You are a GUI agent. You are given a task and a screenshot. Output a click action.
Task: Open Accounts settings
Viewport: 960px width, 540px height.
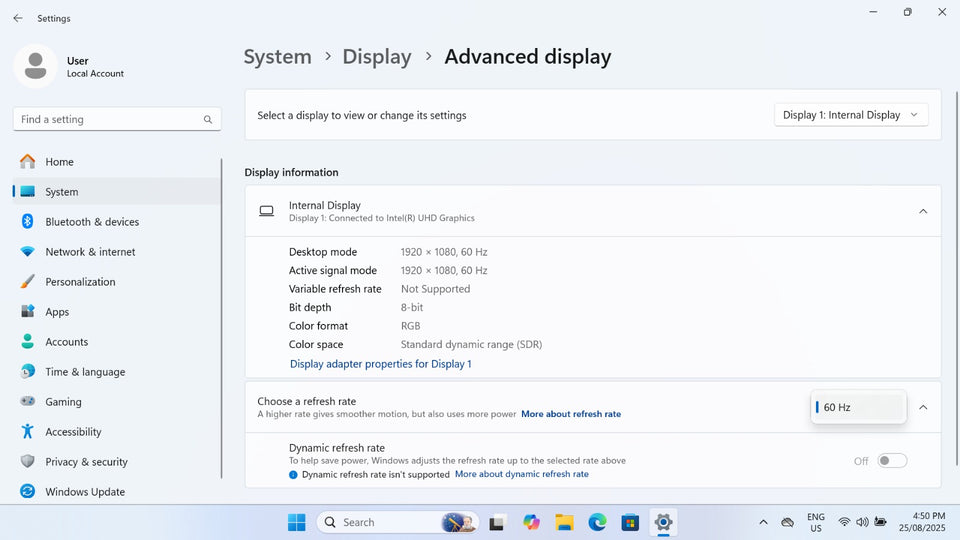(116, 342)
